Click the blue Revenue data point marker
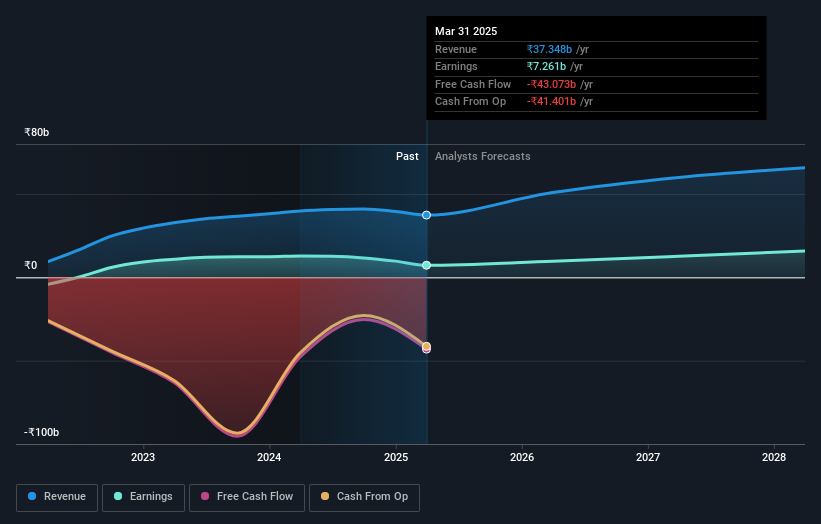 [427, 215]
